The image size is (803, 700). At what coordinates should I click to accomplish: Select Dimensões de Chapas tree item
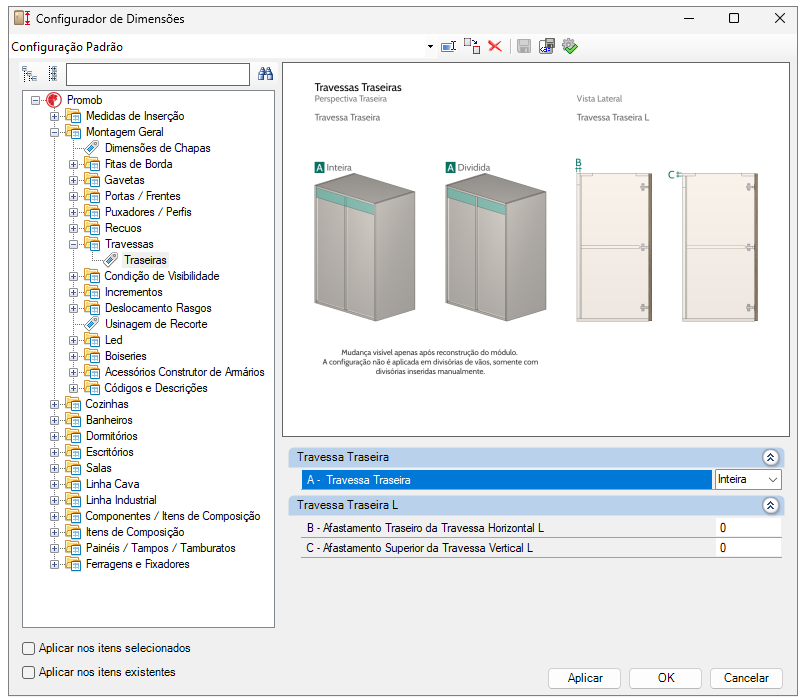point(157,148)
